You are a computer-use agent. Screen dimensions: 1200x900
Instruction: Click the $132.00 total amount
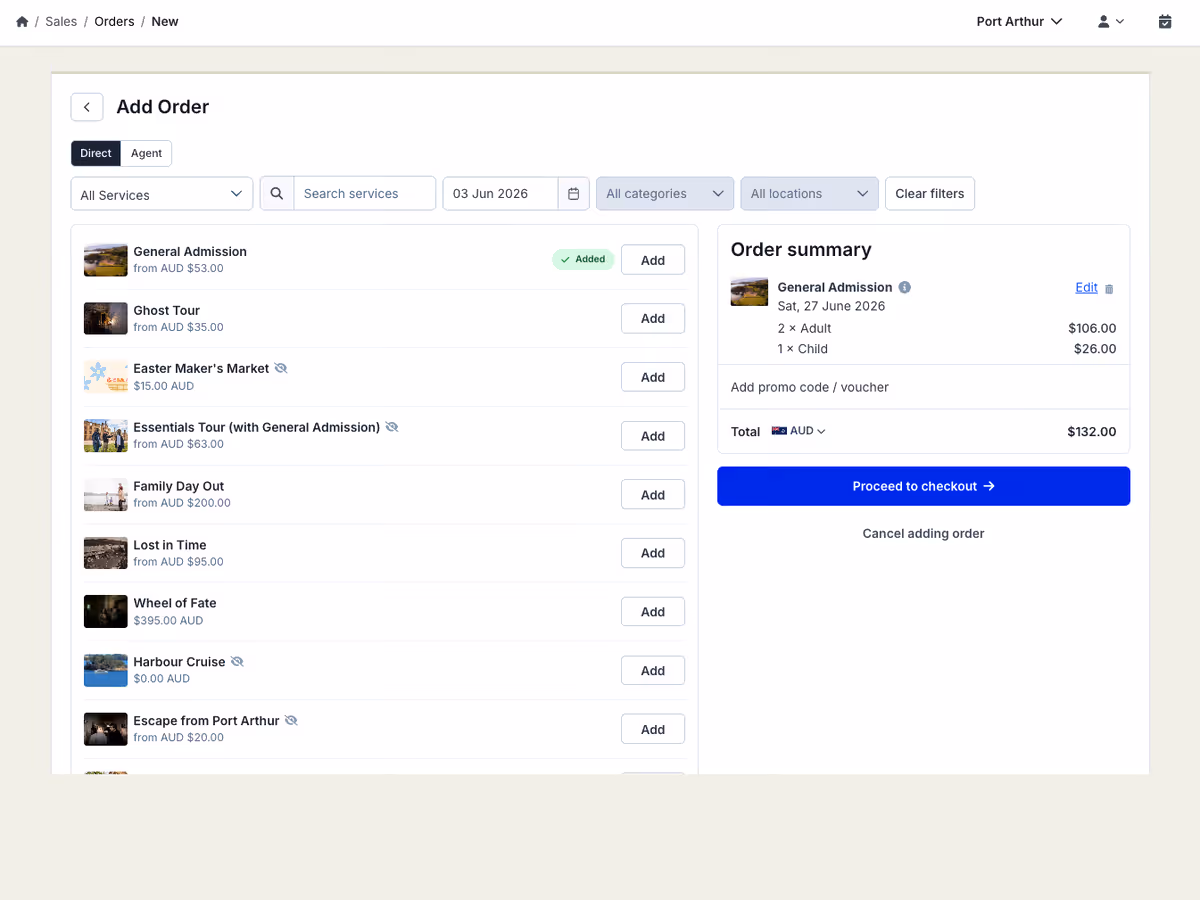[x=1092, y=432]
